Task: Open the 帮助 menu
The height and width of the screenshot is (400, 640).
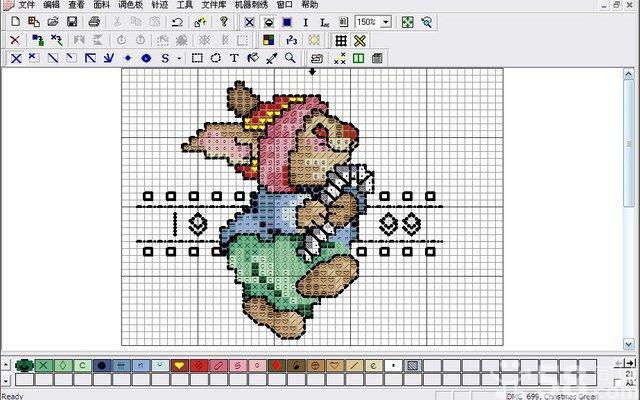Action: [309, 5]
